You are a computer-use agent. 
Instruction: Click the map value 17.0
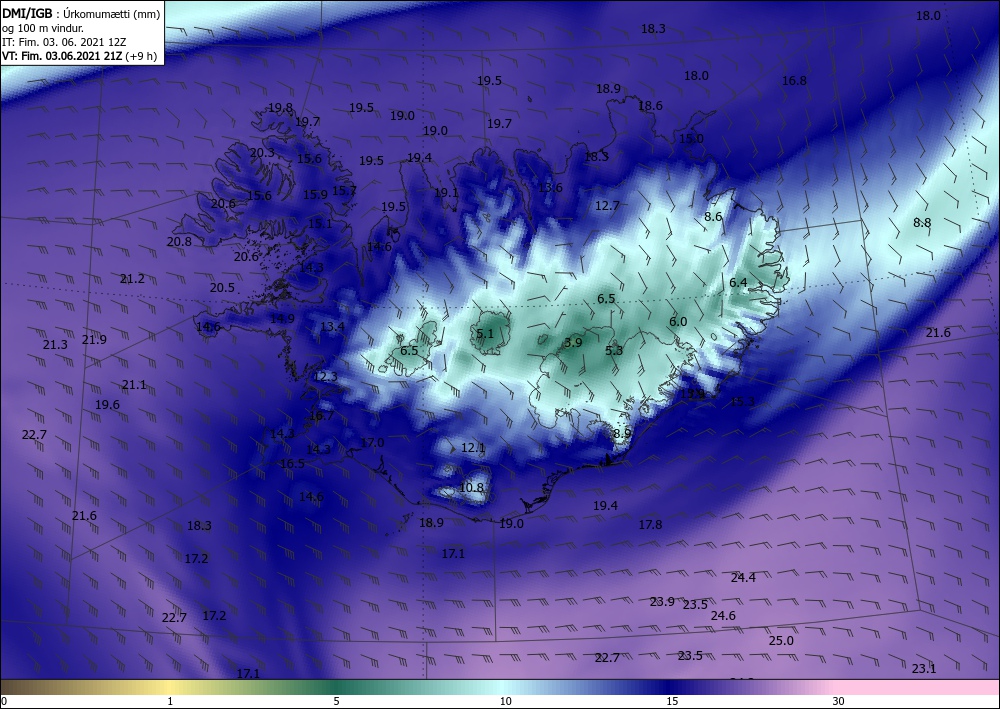(372, 442)
